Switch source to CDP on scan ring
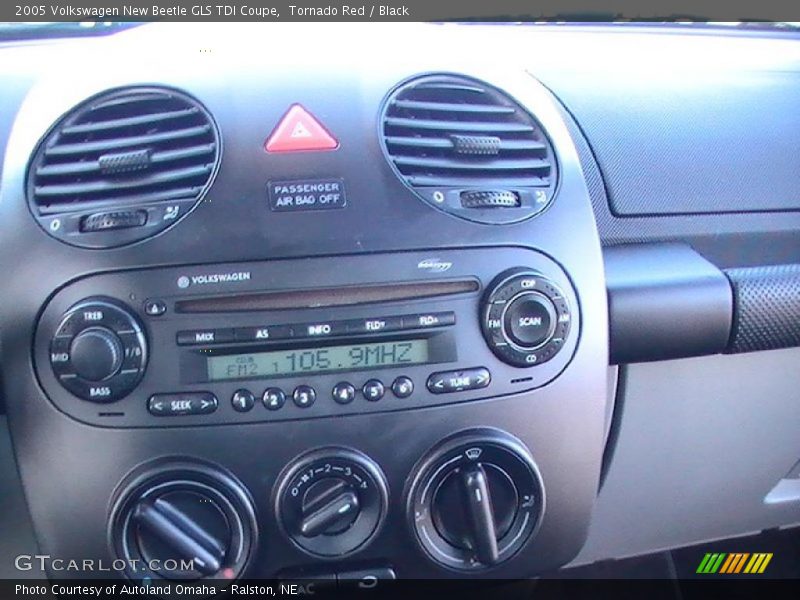Screen dimensions: 800x600 tap(529, 283)
